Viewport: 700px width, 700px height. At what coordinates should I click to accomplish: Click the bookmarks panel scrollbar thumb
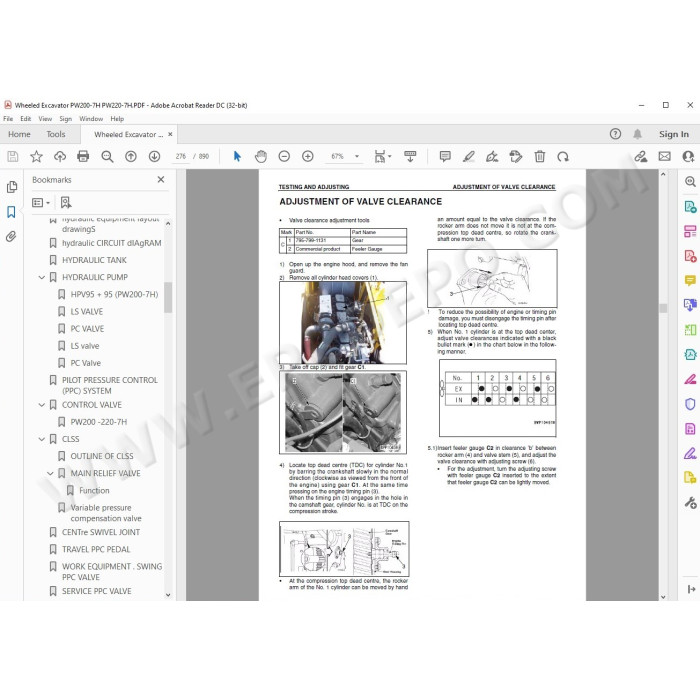168,297
